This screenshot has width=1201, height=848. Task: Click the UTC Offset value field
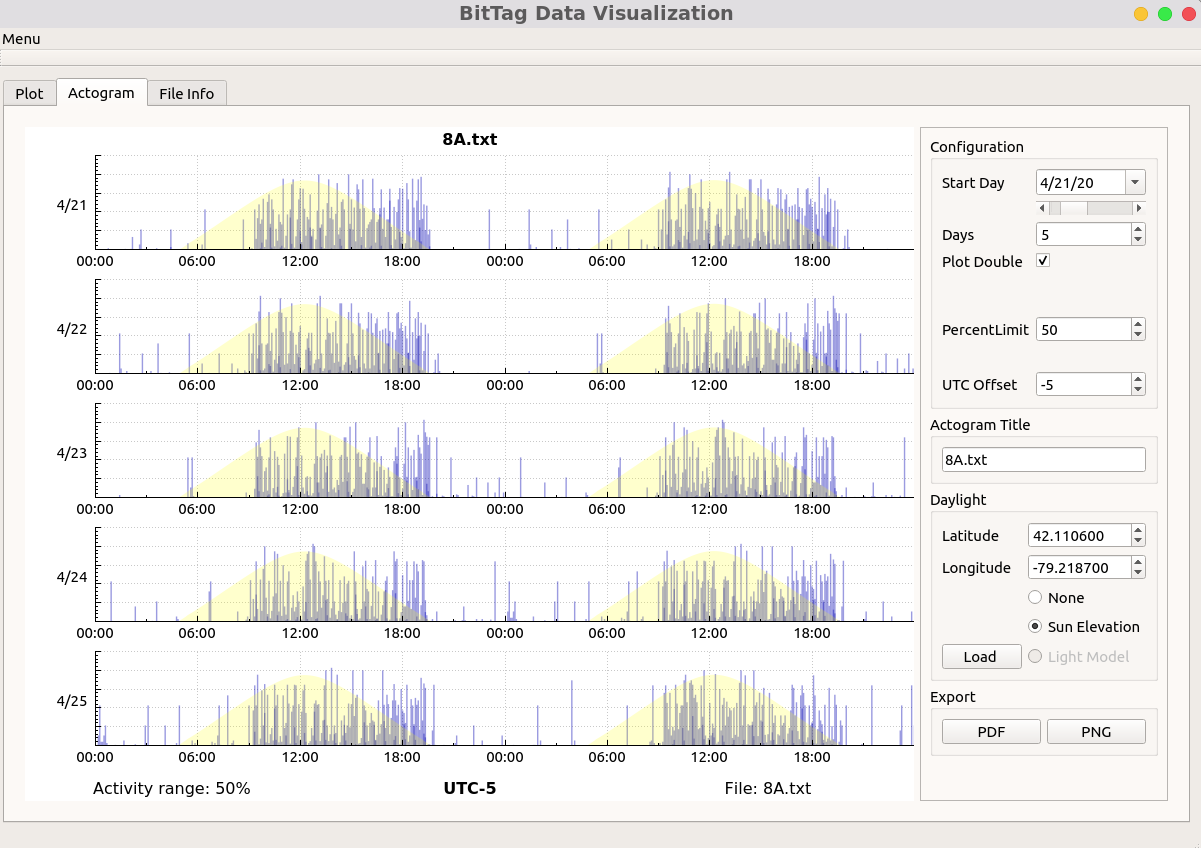coord(1083,384)
